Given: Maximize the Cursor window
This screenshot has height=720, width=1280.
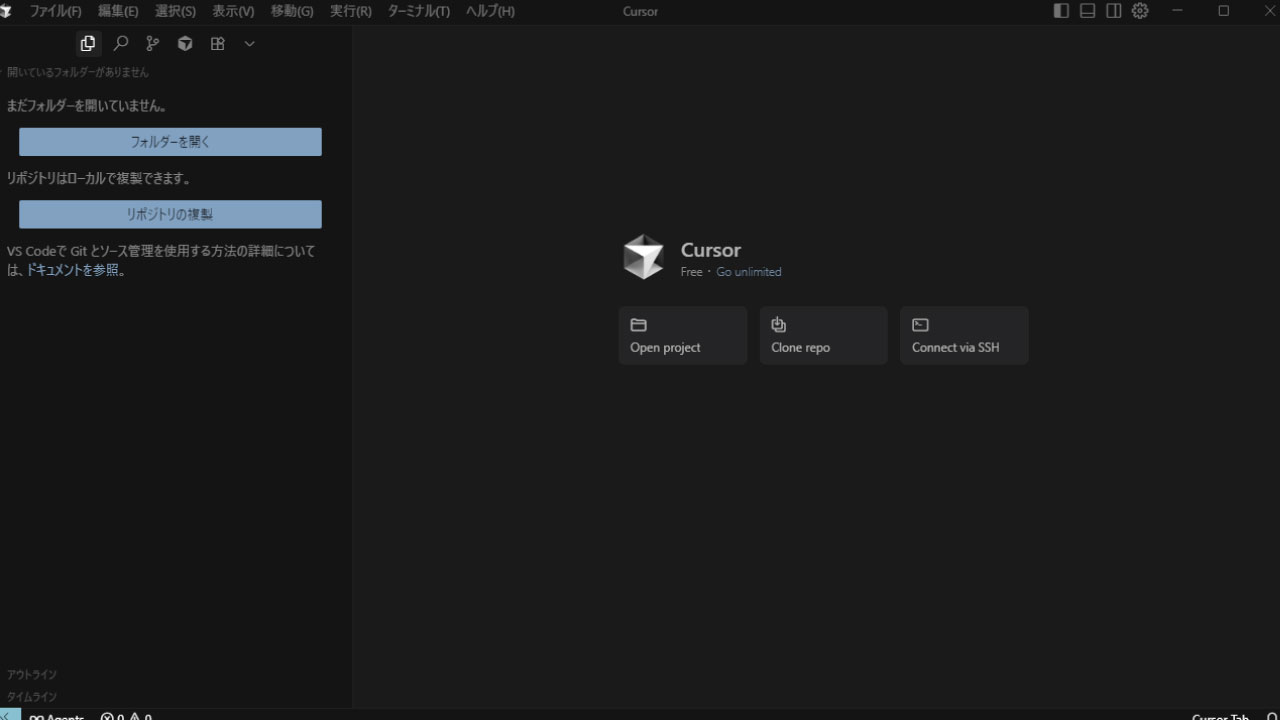Looking at the screenshot, I should click(1223, 11).
